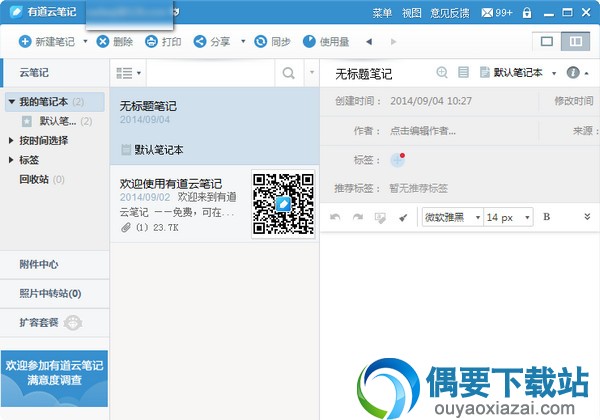Click the zoom magnifier plus icon
The height and width of the screenshot is (420, 600).
click(x=442, y=72)
